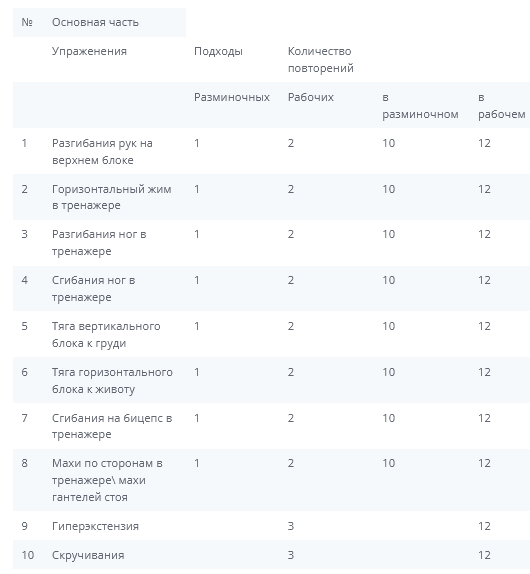The image size is (530, 574).
Task: Click working sets value 3 for Гиперэкстензия
Action: 291,526
